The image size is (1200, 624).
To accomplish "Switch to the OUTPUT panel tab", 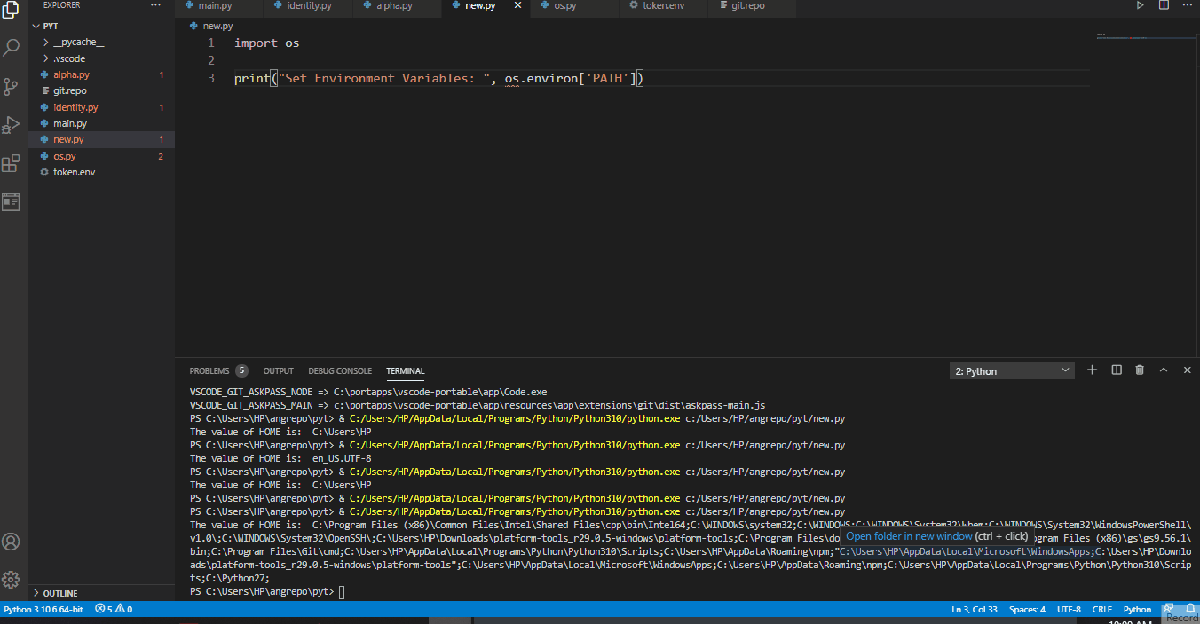I will (277, 370).
